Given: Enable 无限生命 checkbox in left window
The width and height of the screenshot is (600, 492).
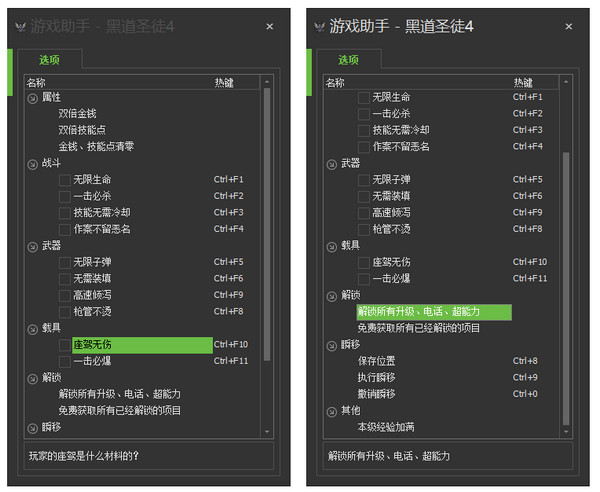Looking at the screenshot, I should coord(65,180).
